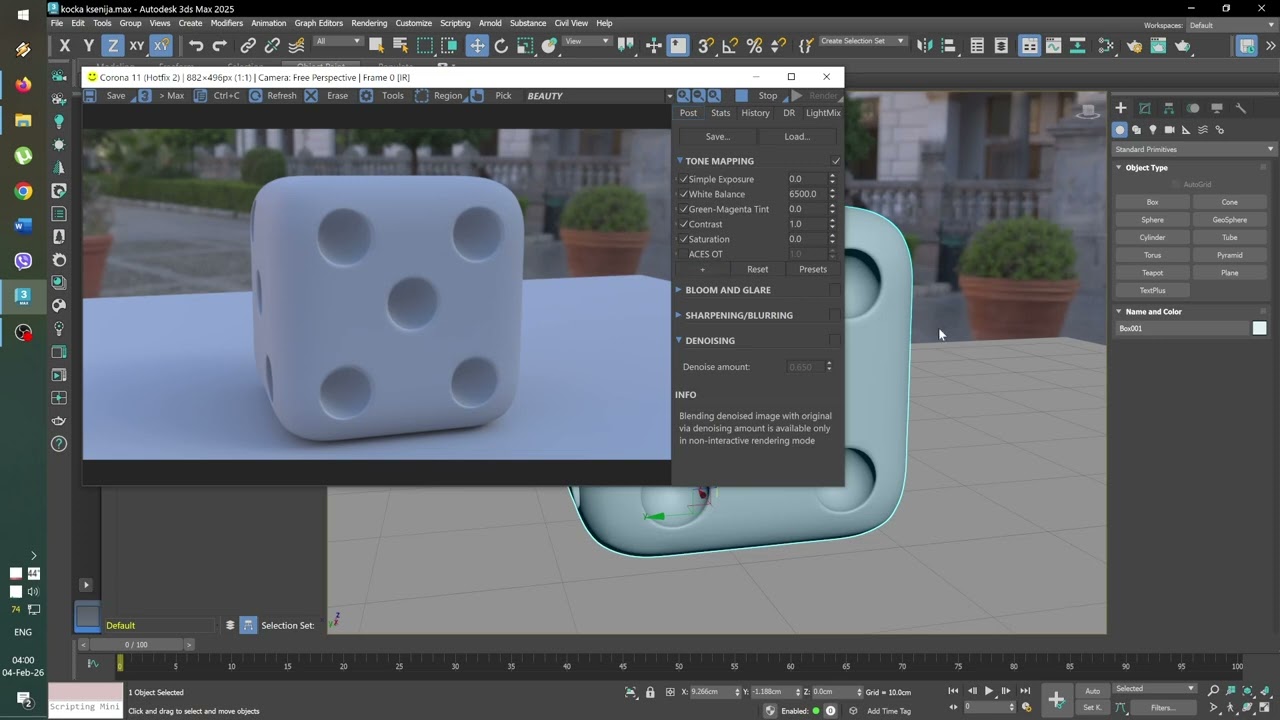Click Presets button in Tone Mapping
This screenshot has height=720, width=1280.
[813, 269]
